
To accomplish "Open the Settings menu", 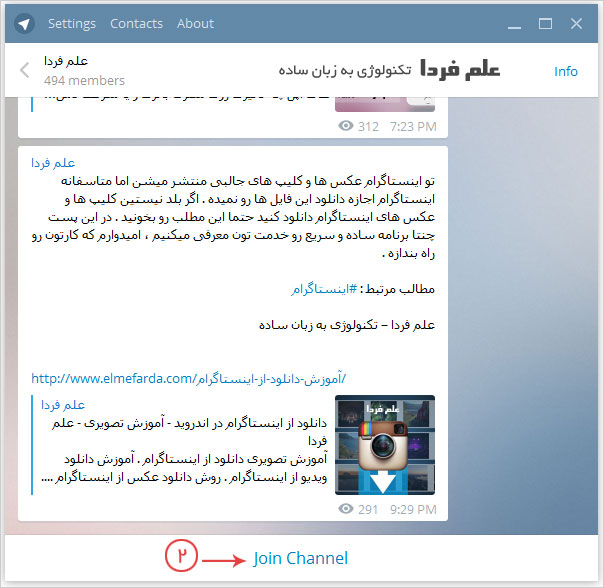I will (71, 23).
